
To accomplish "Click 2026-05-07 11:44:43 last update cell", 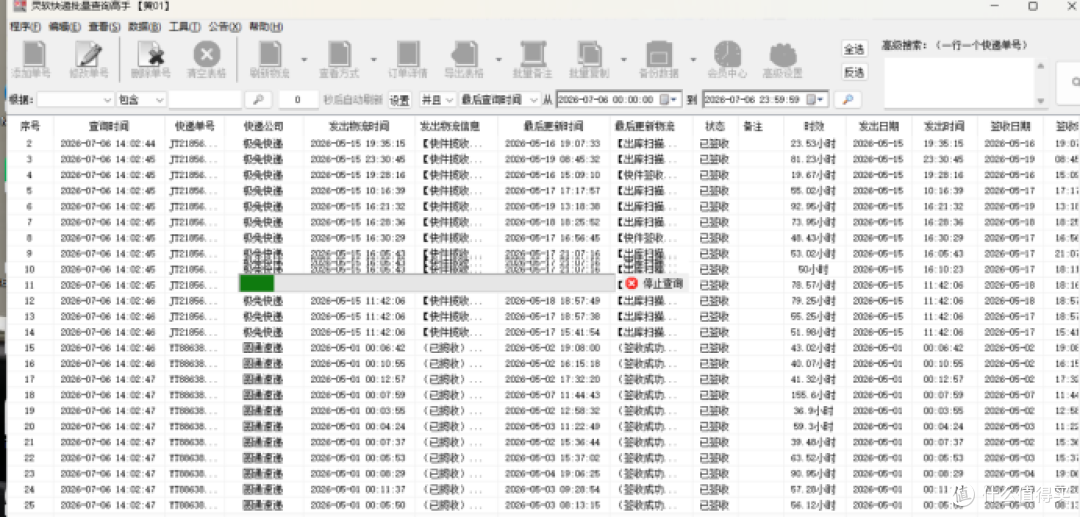I will point(552,395).
